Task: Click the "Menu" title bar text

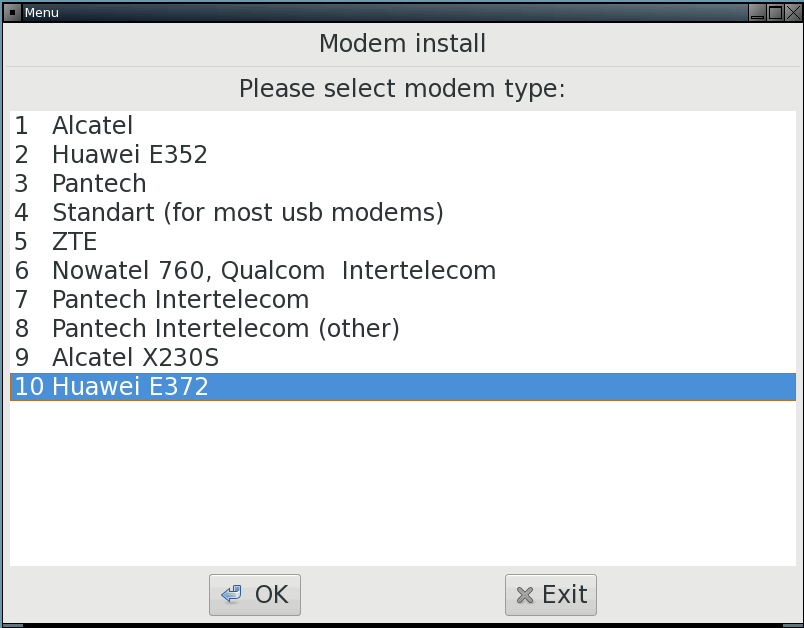Action: click(x=41, y=13)
